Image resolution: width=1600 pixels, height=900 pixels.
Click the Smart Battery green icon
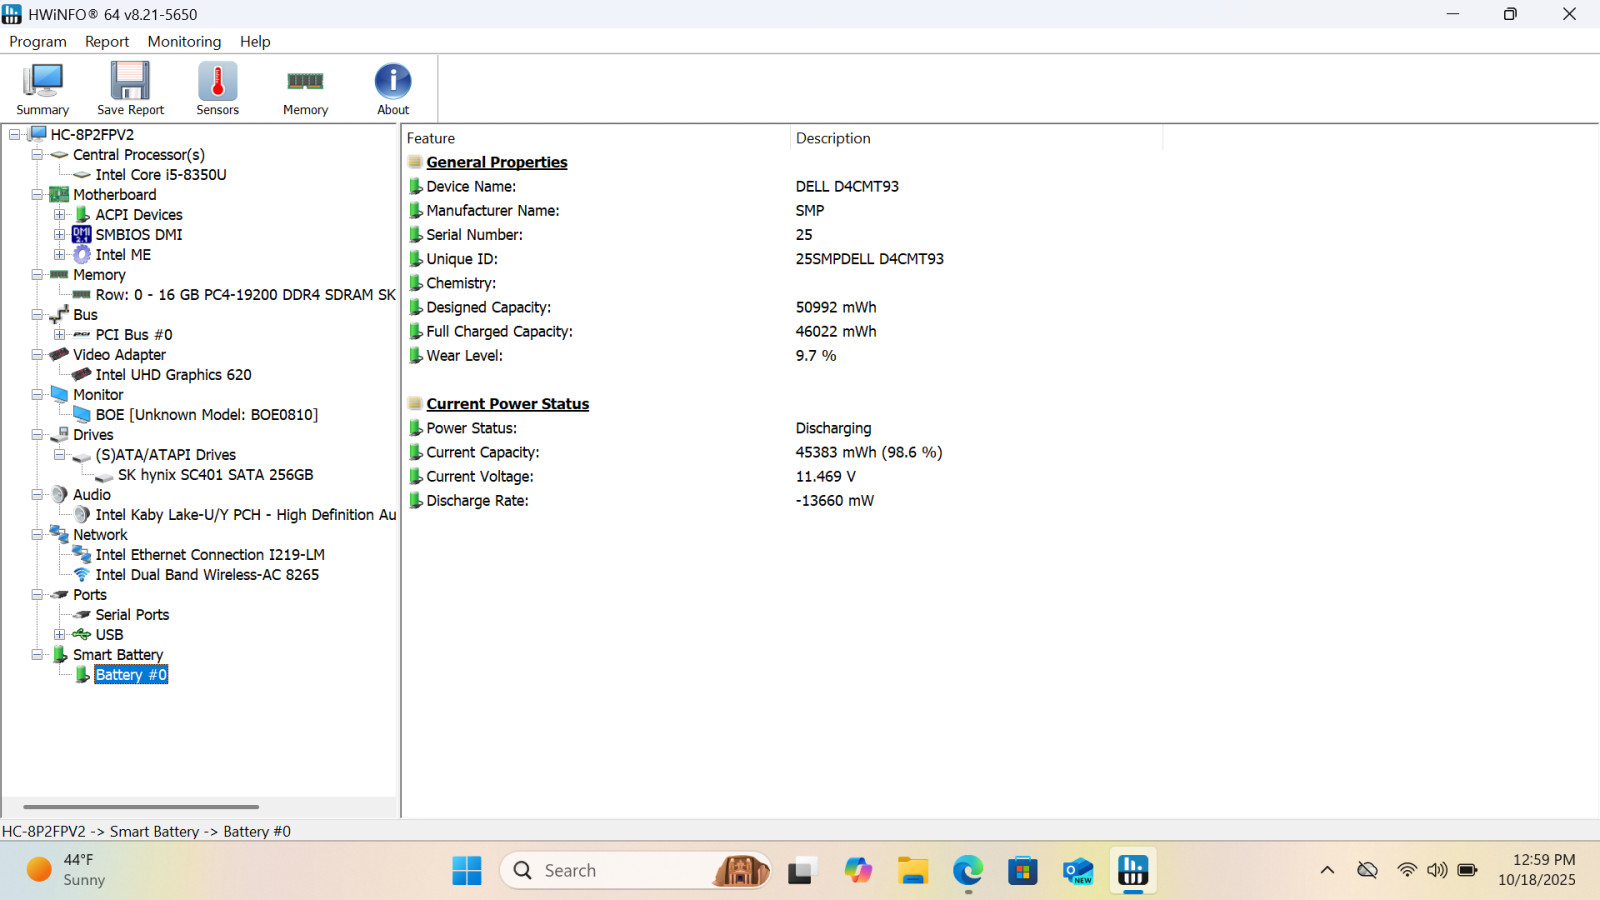coord(60,654)
